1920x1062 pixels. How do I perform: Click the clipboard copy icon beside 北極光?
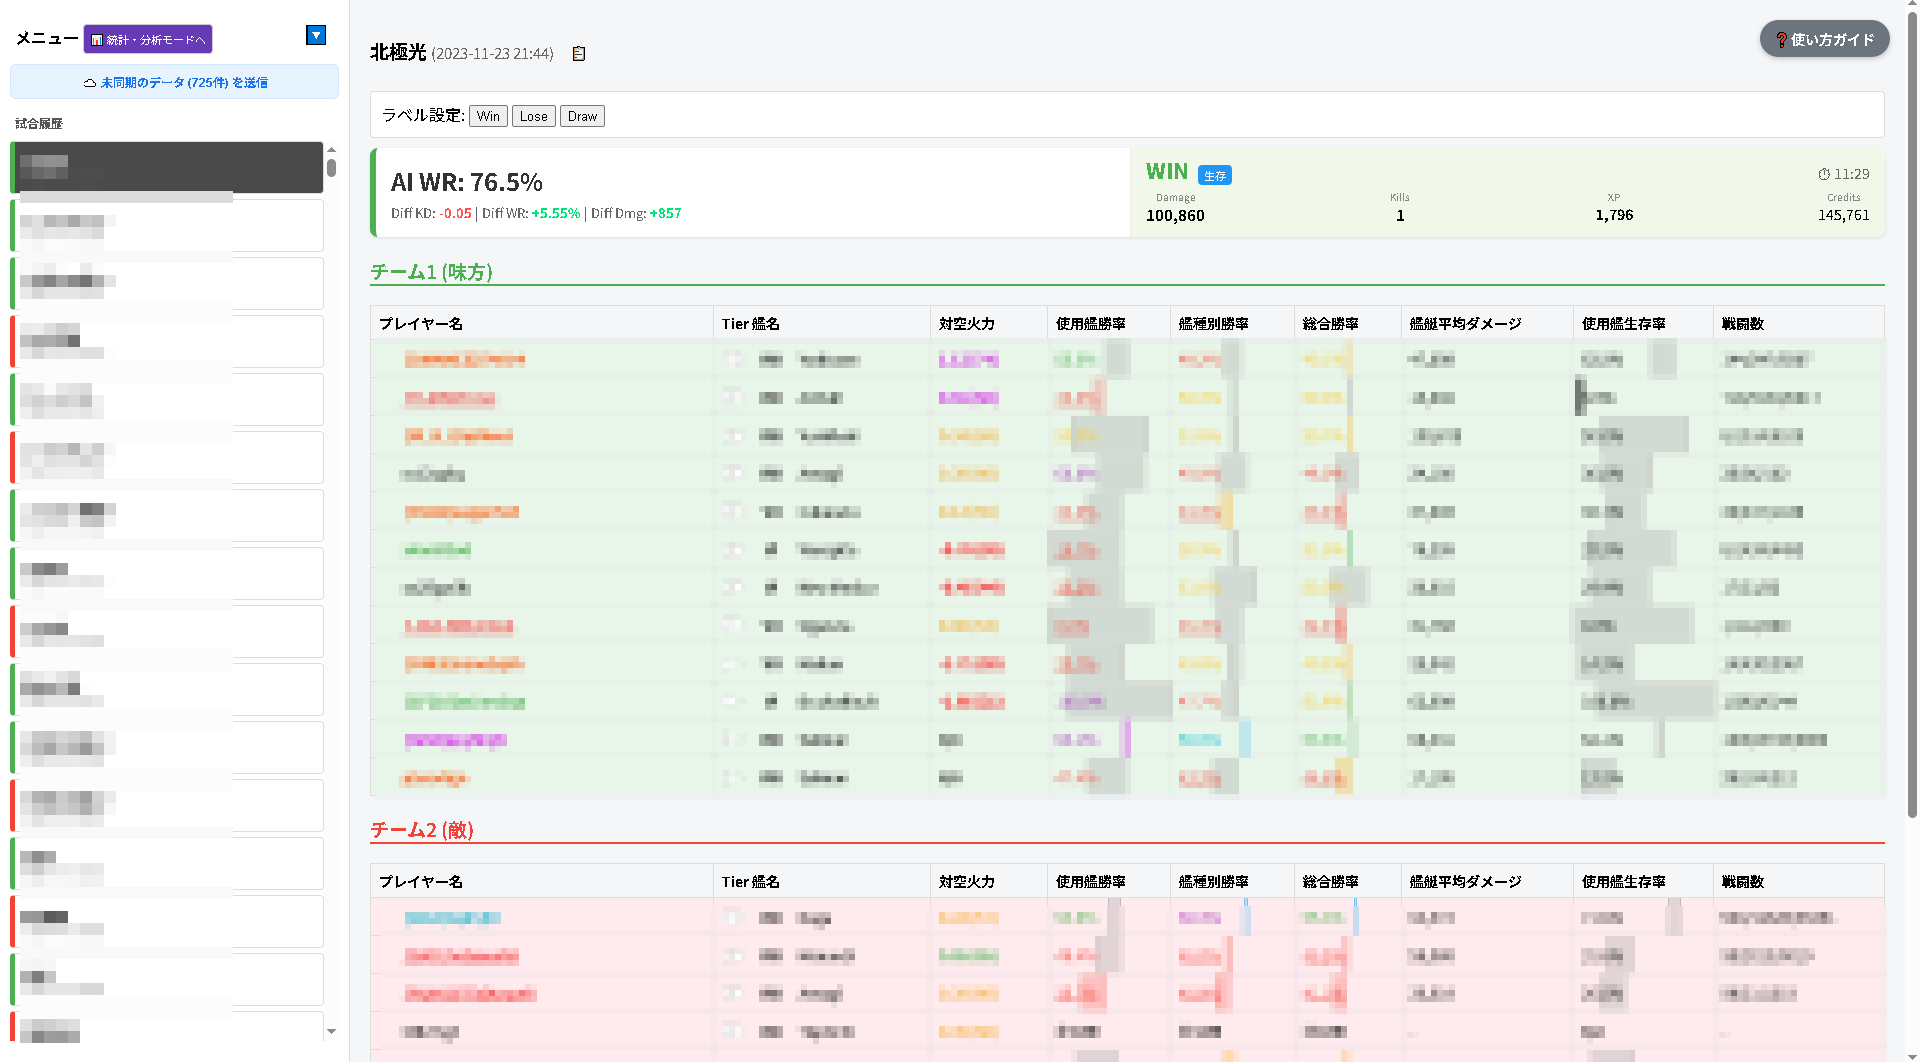tap(579, 54)
